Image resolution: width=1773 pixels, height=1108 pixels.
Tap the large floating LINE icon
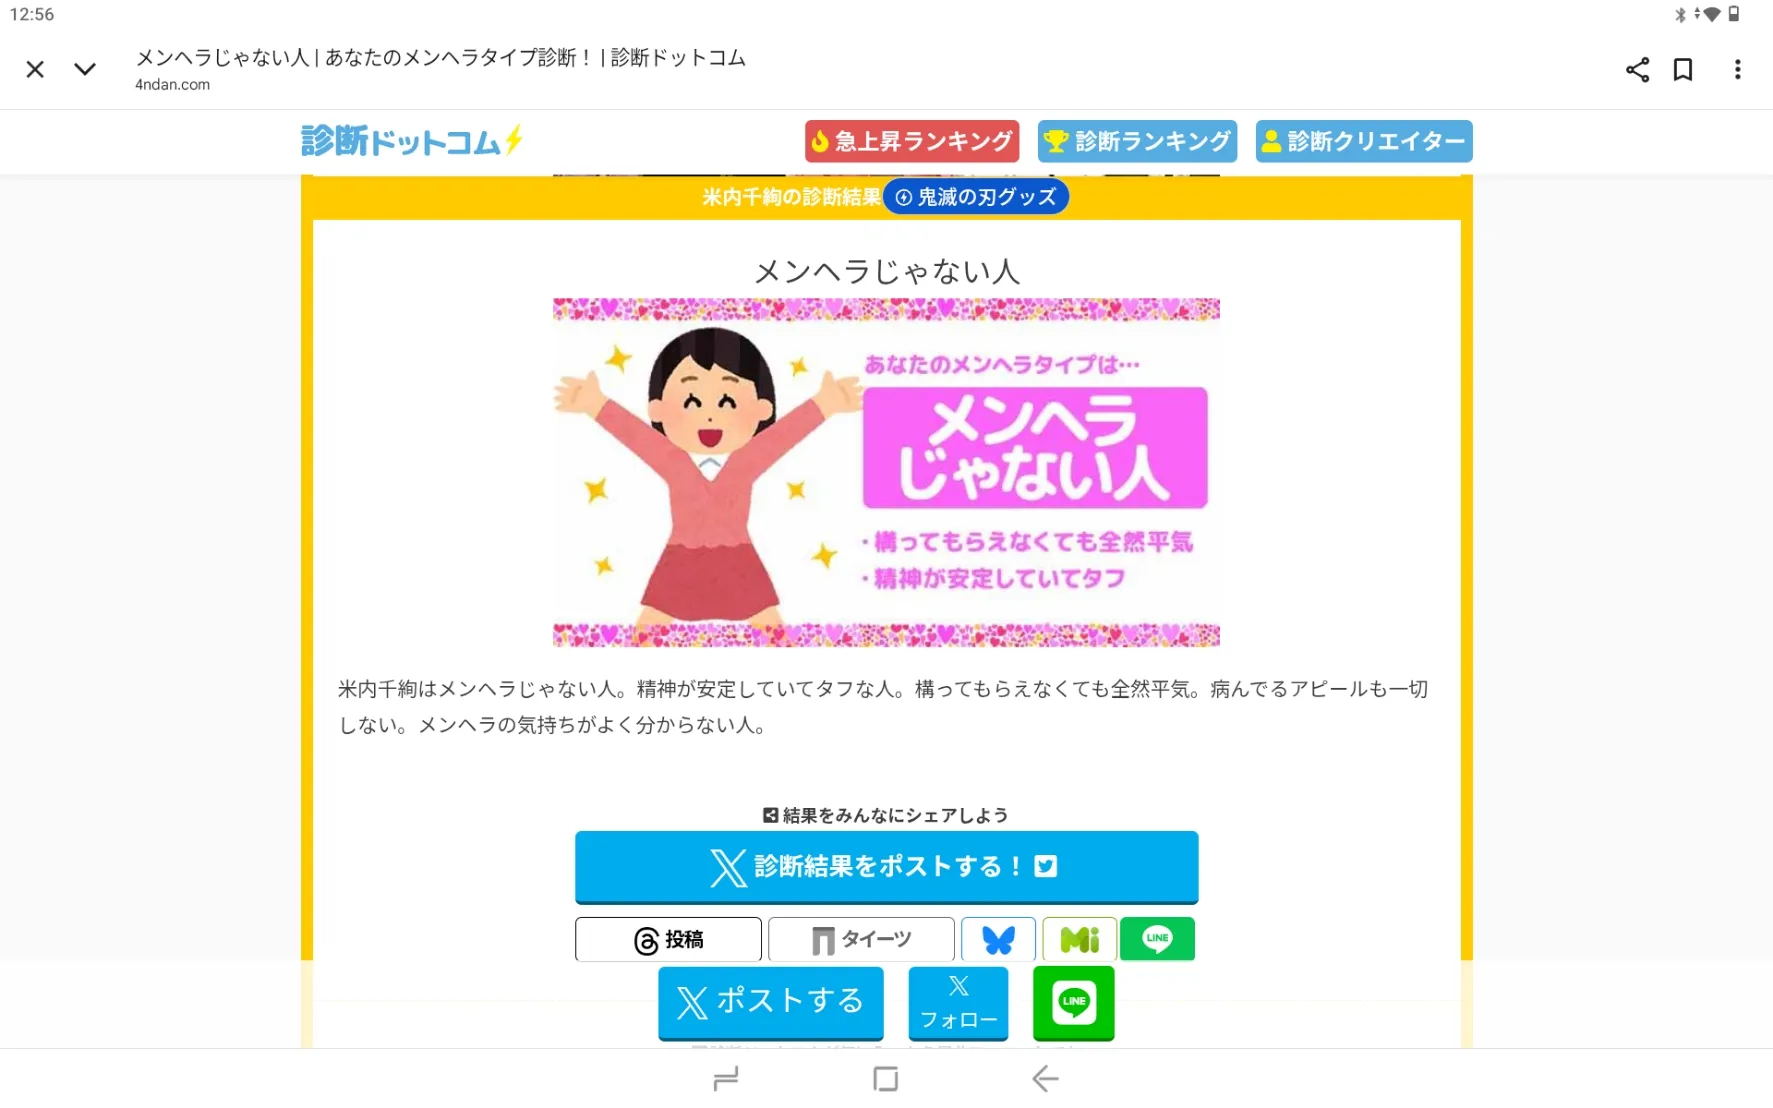(1074, 1003)
